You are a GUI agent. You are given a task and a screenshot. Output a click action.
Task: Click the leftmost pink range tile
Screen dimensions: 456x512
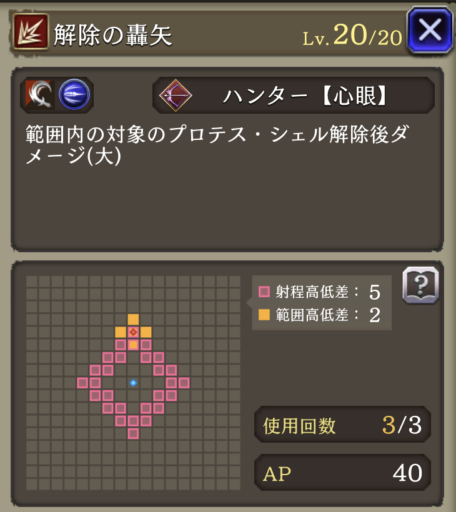coord(83,383)
